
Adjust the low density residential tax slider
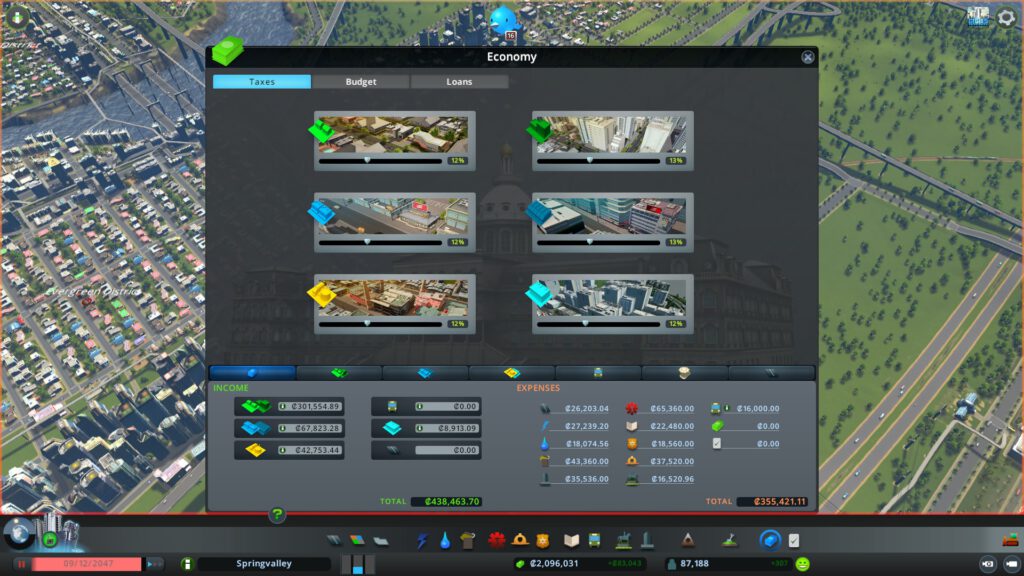coord(381,161)
